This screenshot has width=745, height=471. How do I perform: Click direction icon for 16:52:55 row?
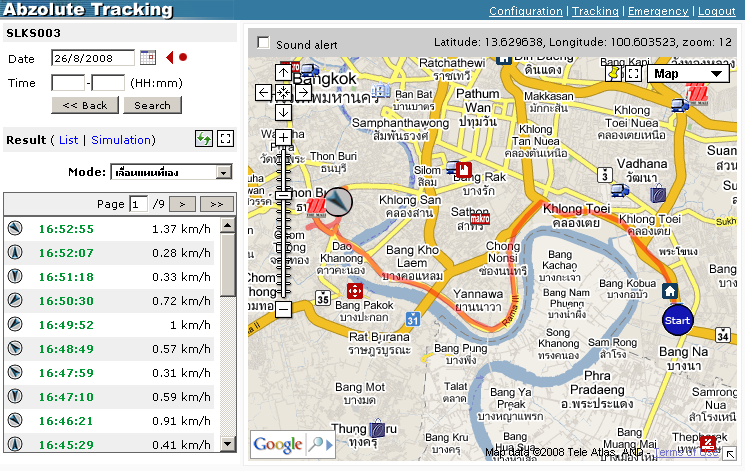pos(15,229)
